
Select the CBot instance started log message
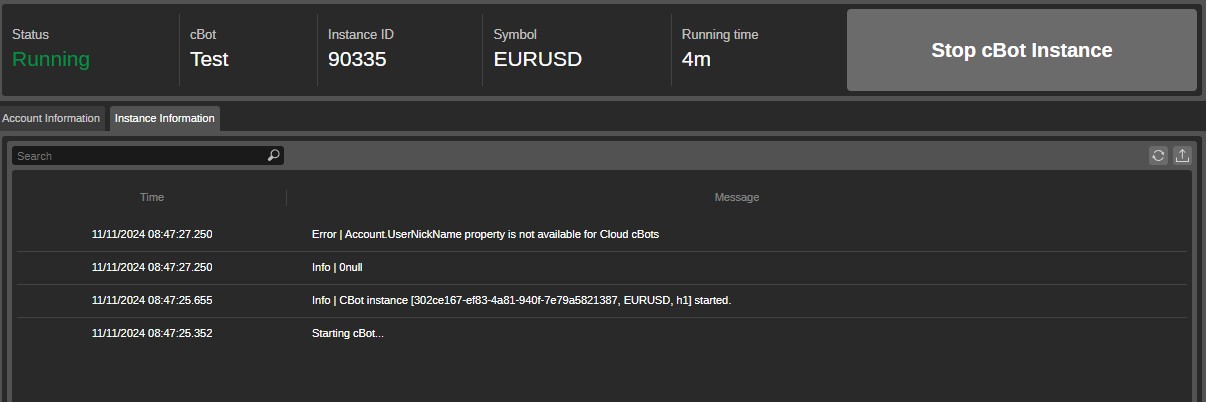coord(602,300)
